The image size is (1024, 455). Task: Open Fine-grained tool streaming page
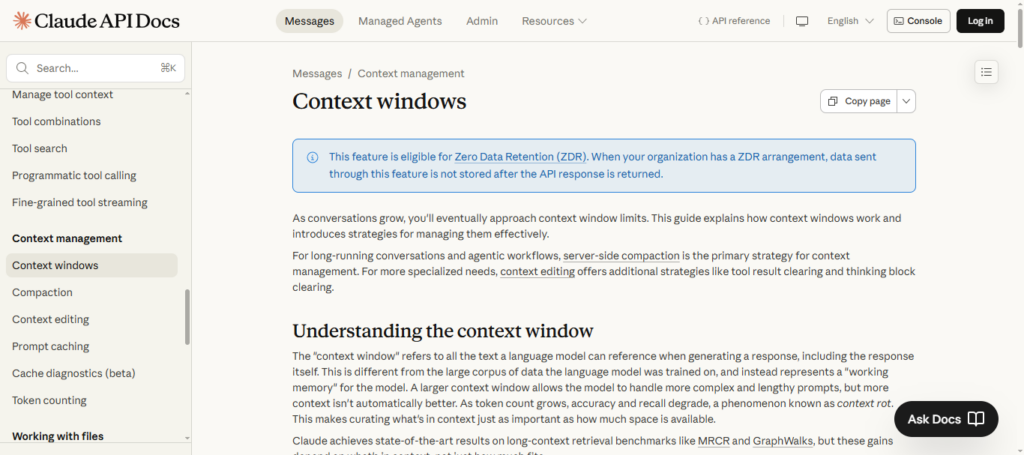80,202
